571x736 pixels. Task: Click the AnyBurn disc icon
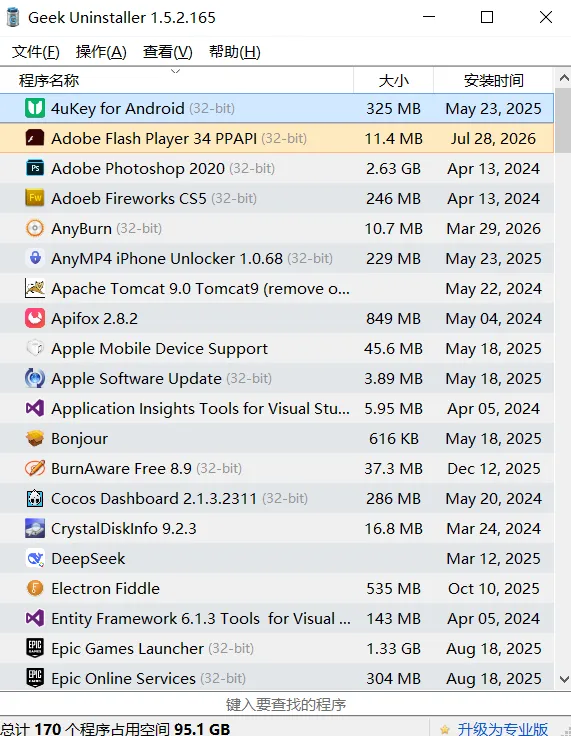pyautogui.click(x=35, y=228)
